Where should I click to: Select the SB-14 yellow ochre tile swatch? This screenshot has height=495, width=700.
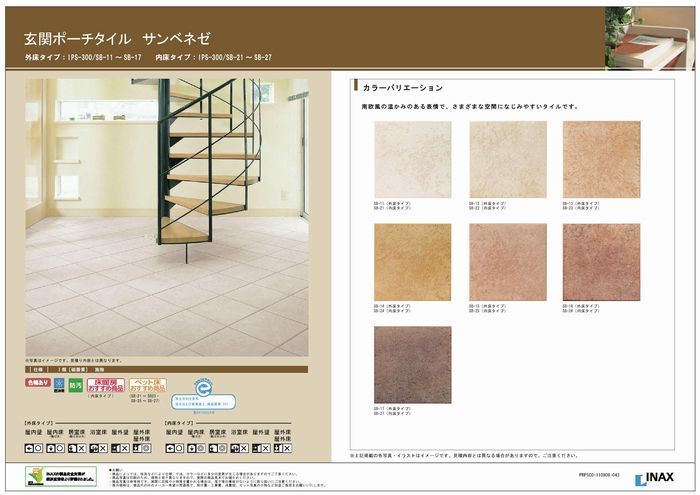click(412, 262)
